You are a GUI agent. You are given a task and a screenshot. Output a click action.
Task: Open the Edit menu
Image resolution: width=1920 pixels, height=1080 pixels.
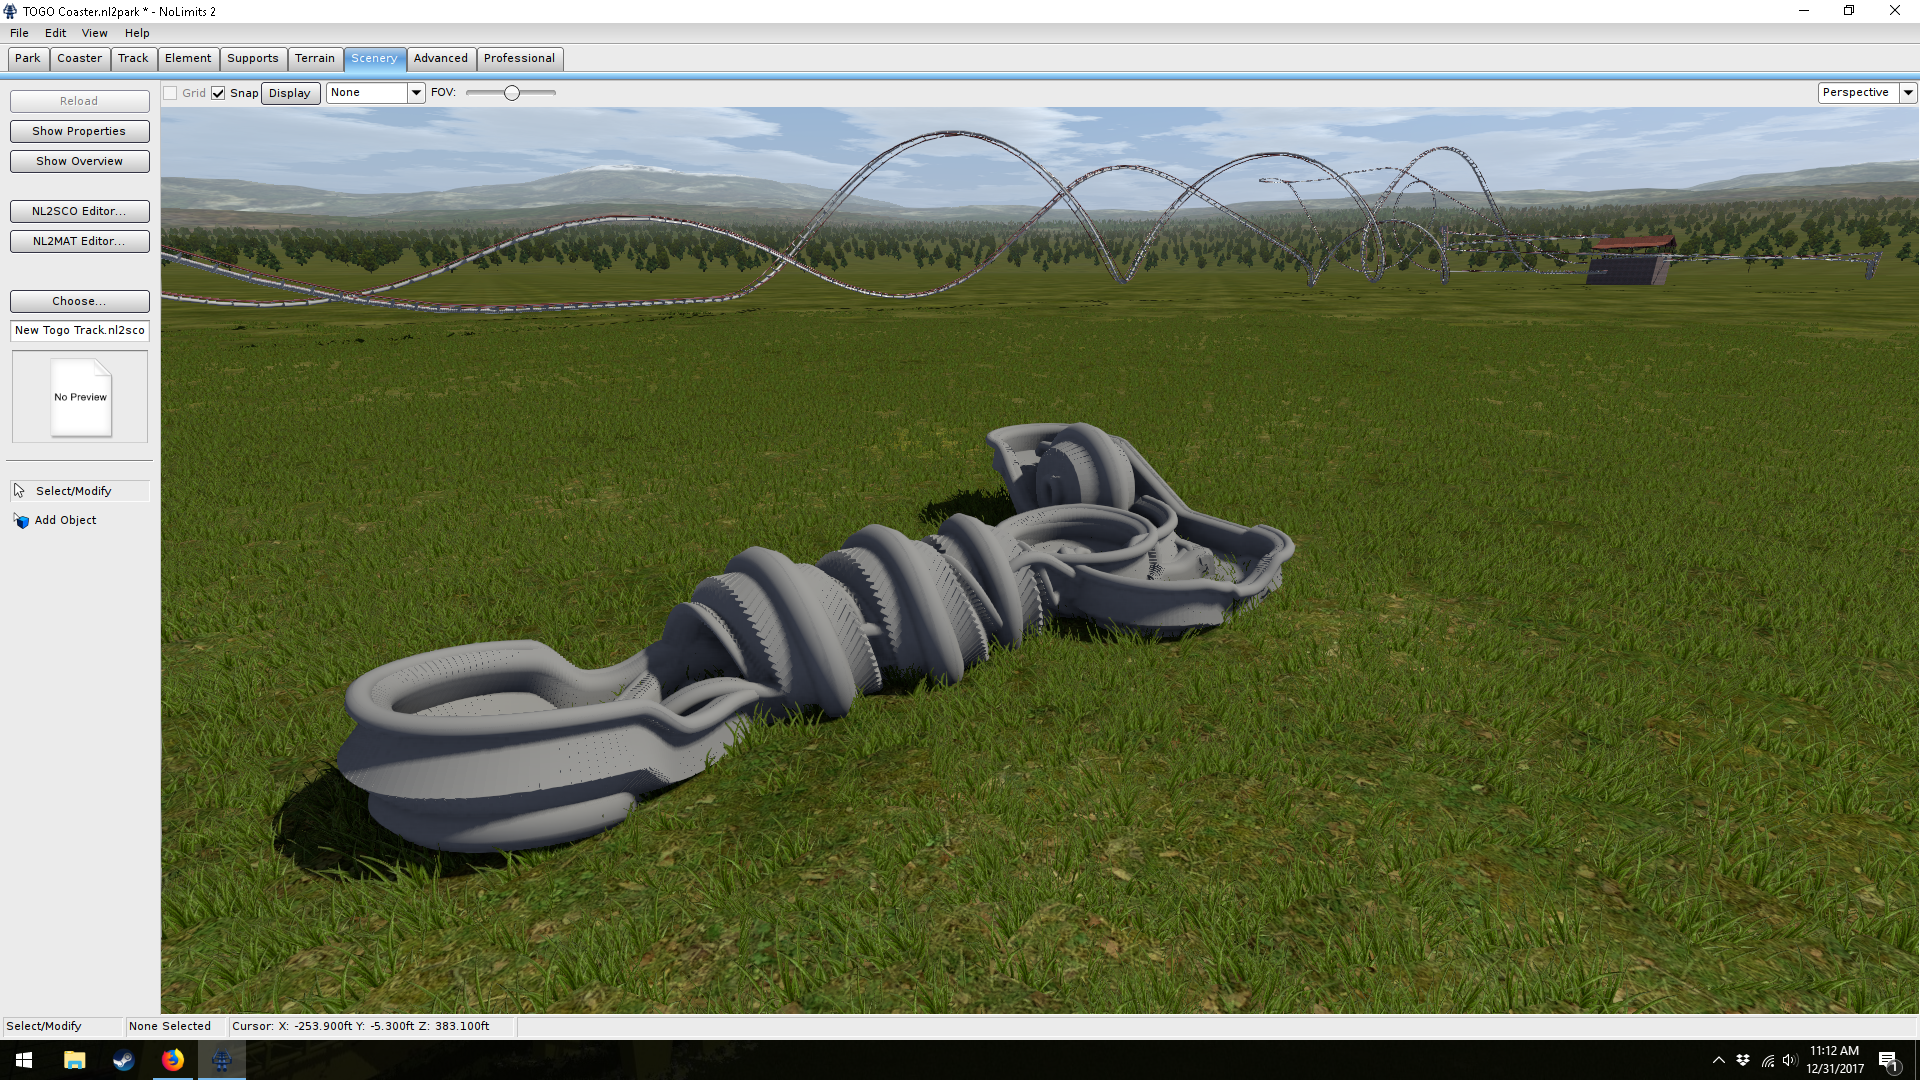(x=55, y=33)
